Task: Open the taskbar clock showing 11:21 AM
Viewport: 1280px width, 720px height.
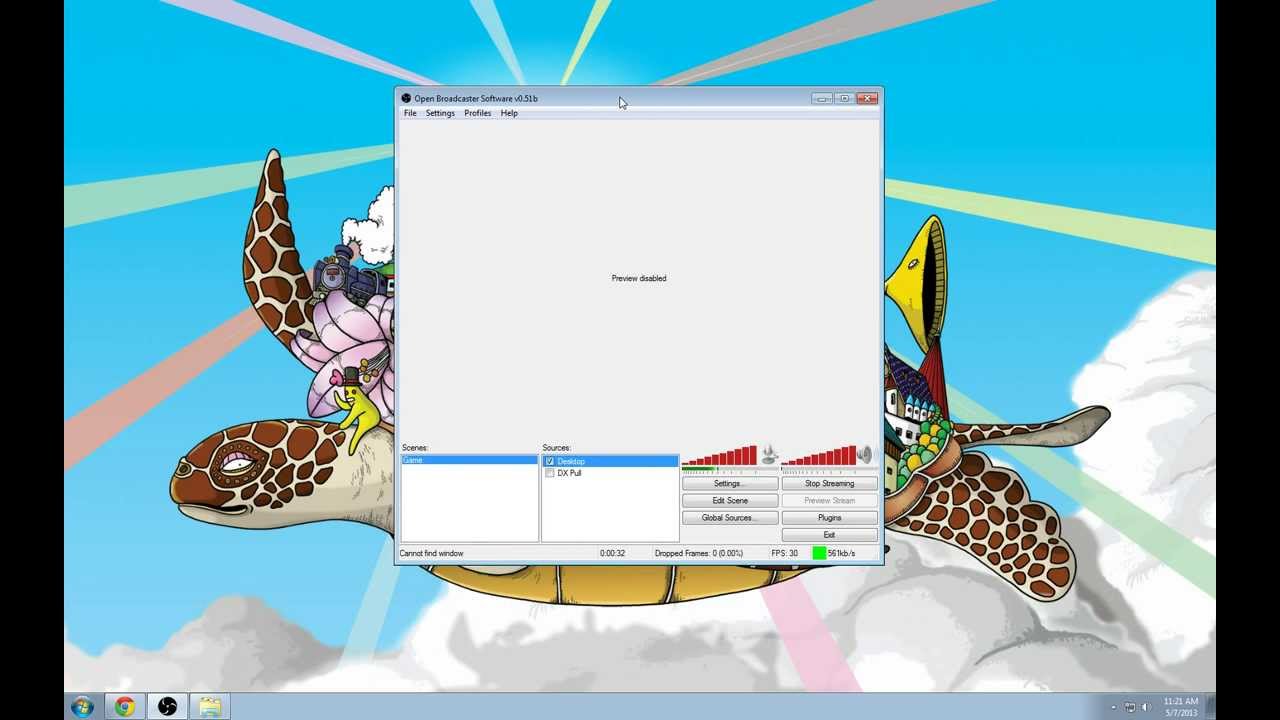Action: tap(1181, 707)
